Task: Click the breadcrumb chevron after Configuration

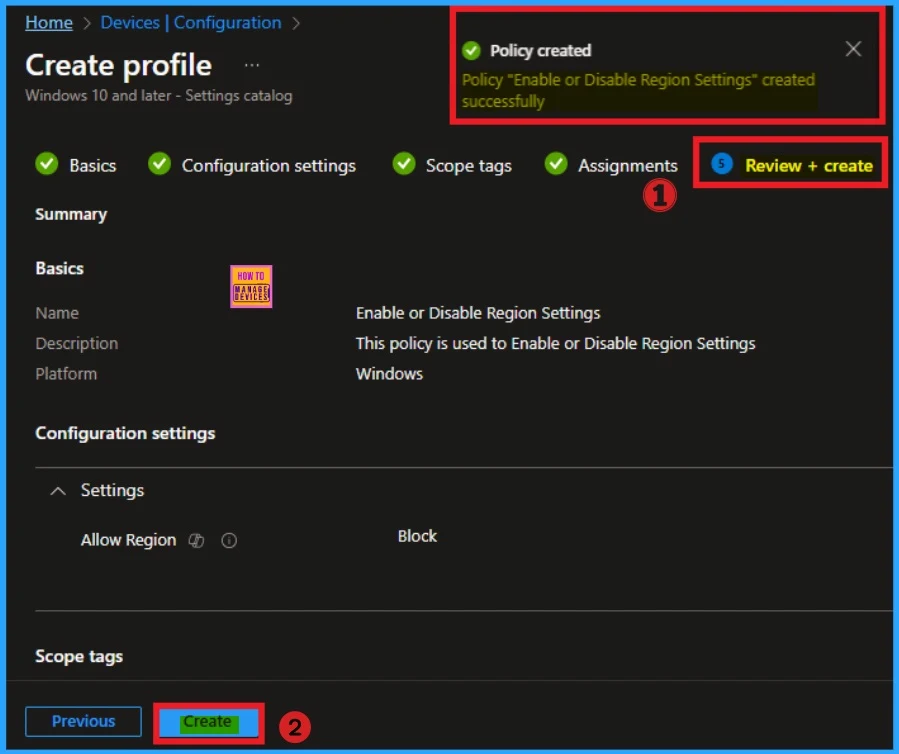Action: click(x=296, y=24)
